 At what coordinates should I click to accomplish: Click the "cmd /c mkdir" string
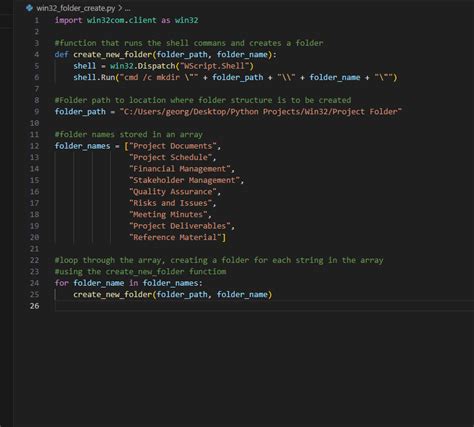(x=159, y=77)
